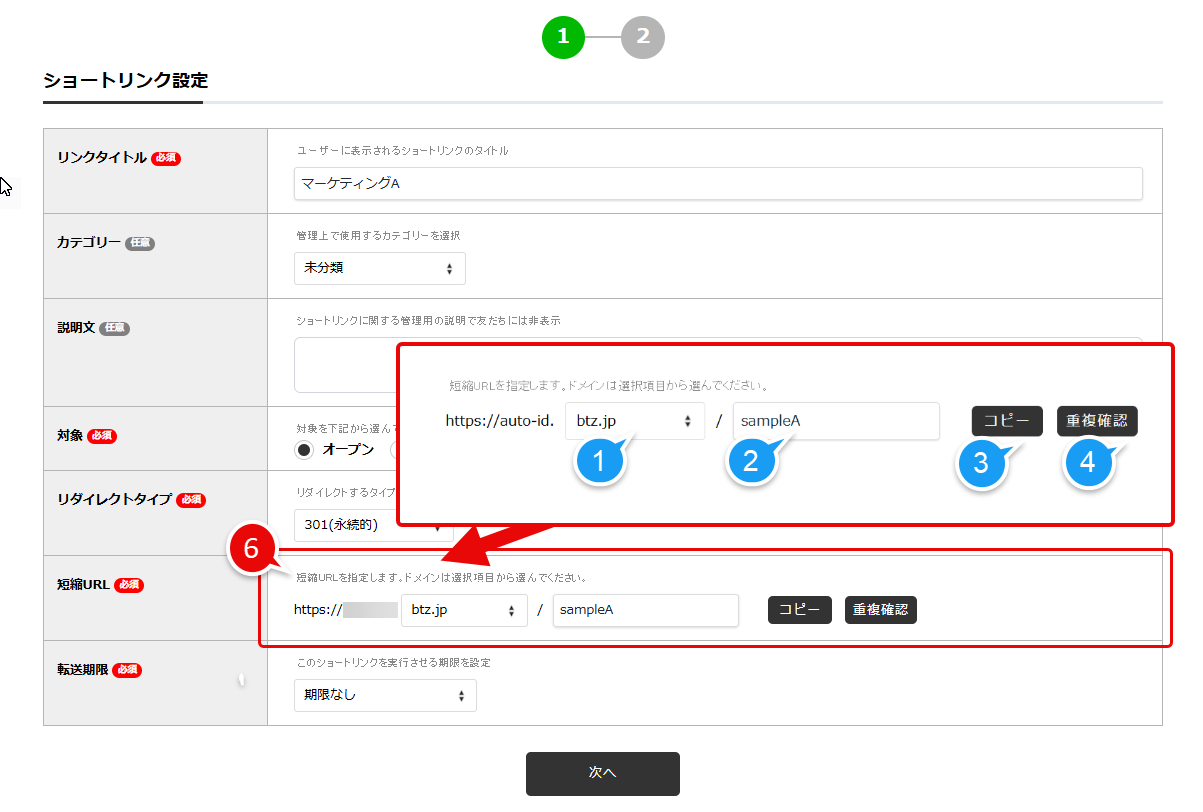Click the blue number 1 callout badge
Image resolution: width=1203 pixels, height=812 pixels.
coord(600,461)
